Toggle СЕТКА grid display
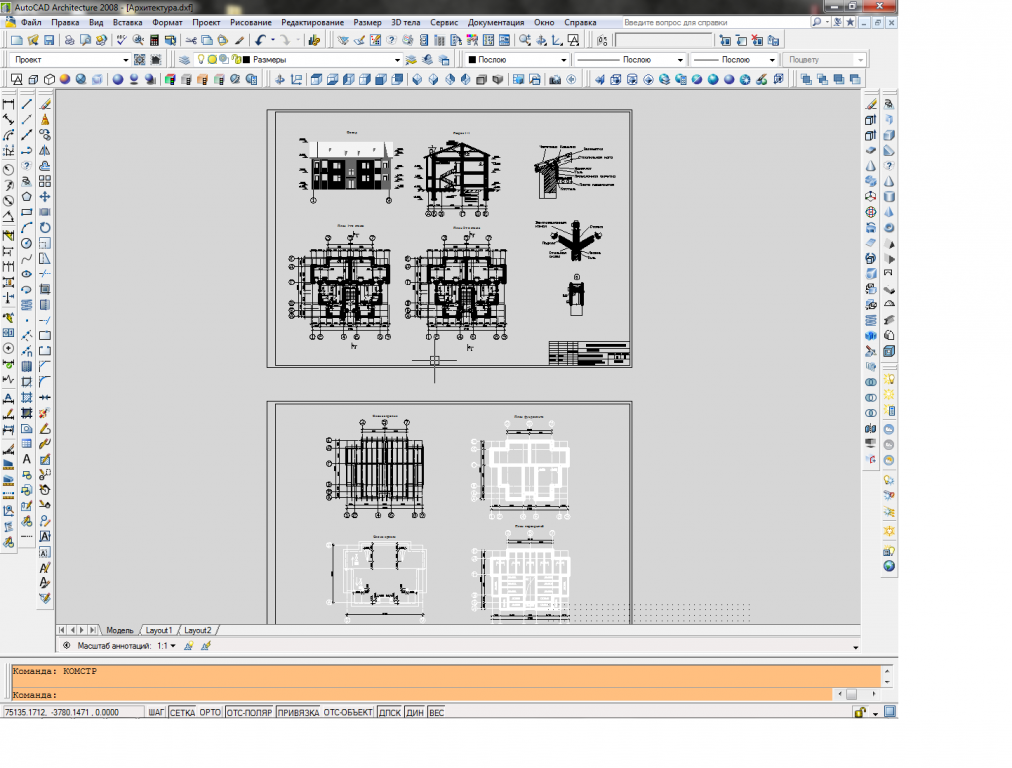This screenshot has height=768, width=1012. [x=182, y=712]
